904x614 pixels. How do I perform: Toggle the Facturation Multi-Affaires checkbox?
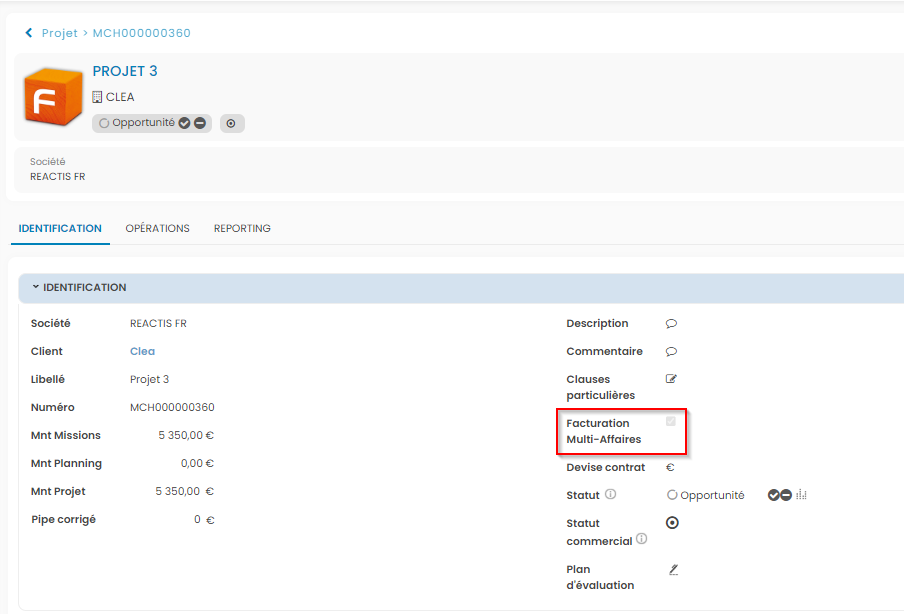[x=671, y=422]
